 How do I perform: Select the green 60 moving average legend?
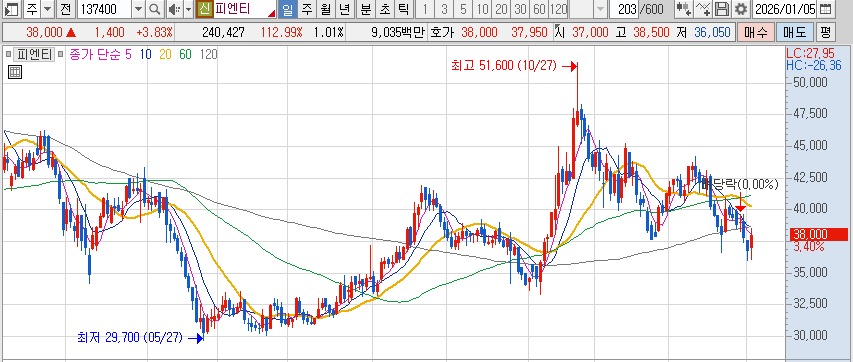pos(186,54)
